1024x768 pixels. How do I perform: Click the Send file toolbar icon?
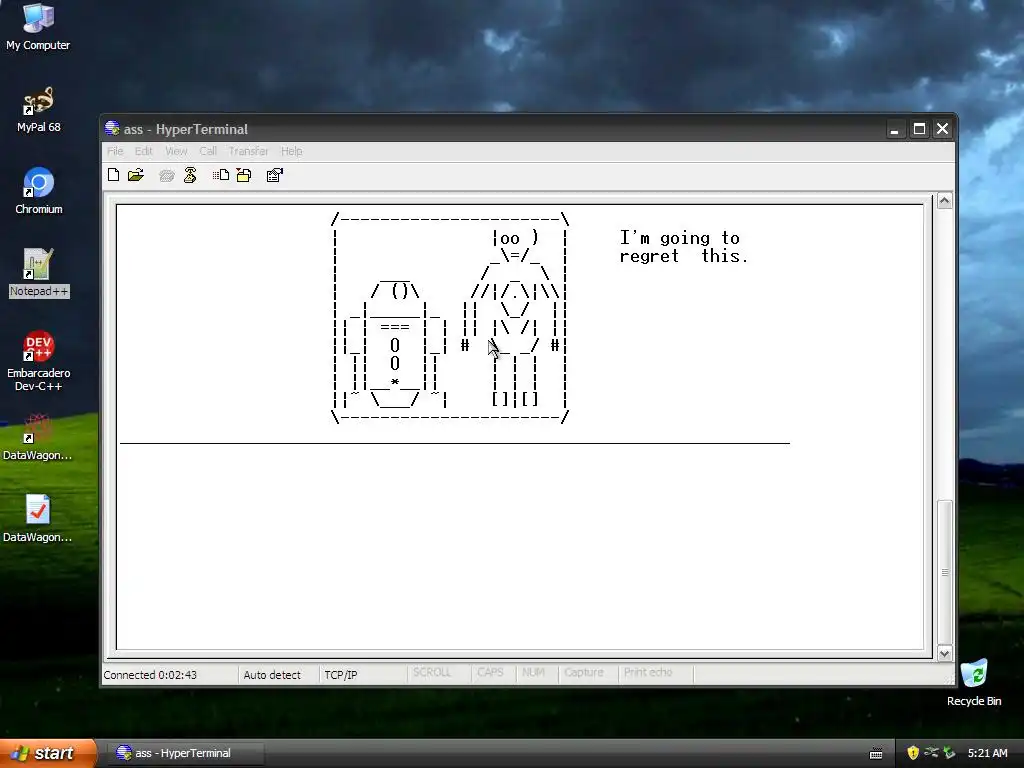tap(221, 175)
